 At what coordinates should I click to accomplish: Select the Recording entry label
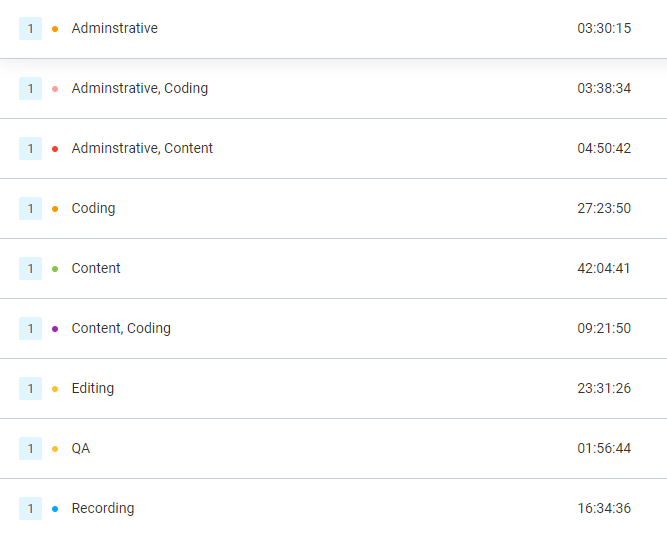pyautogui.click(x=103, y=508)
